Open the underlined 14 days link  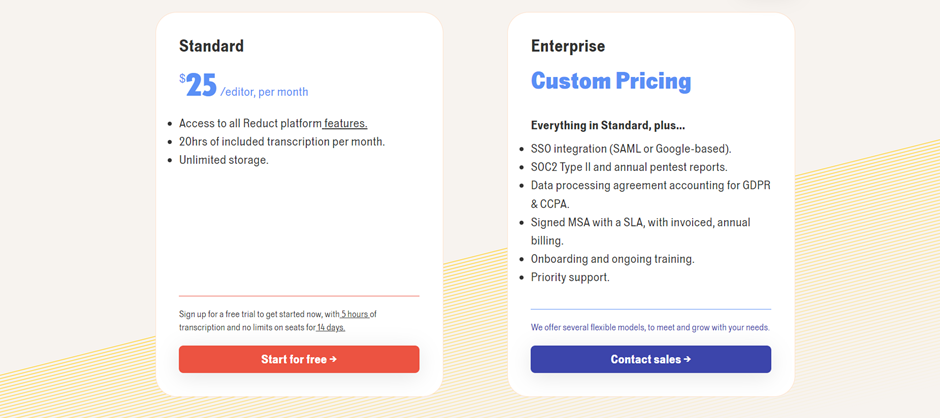pyautogui.click(x=330, y=327)
